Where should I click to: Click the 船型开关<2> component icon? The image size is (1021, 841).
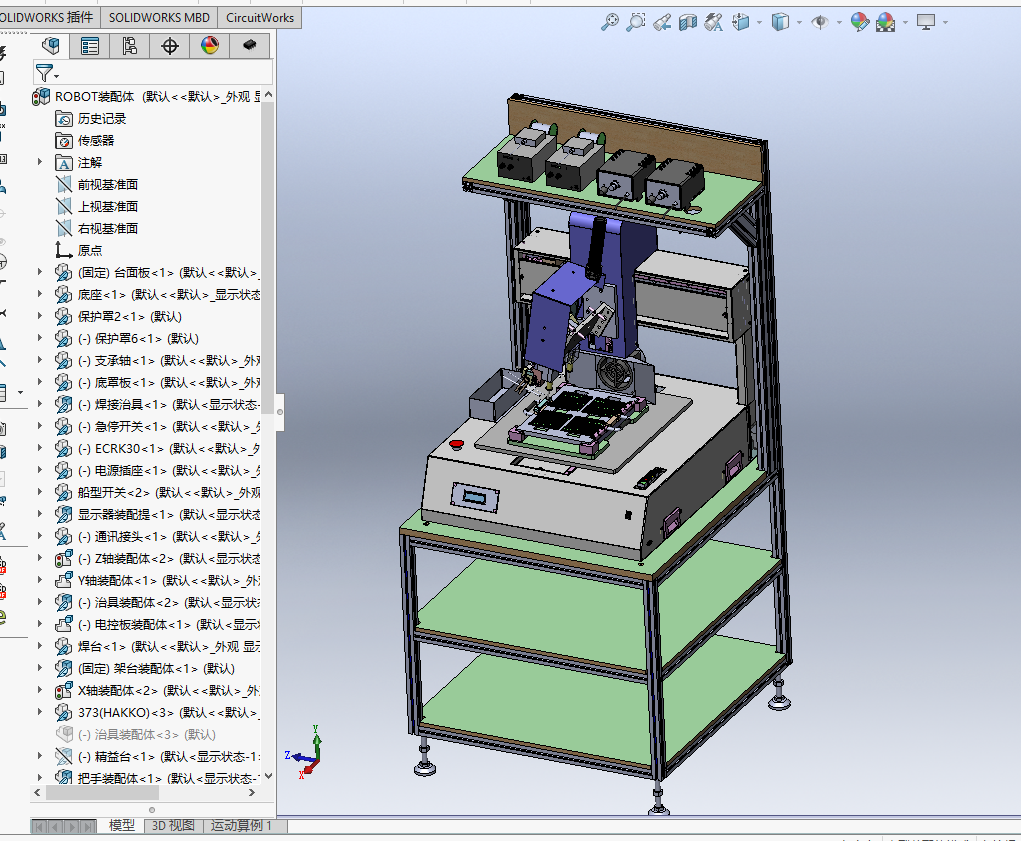(64, 493)
